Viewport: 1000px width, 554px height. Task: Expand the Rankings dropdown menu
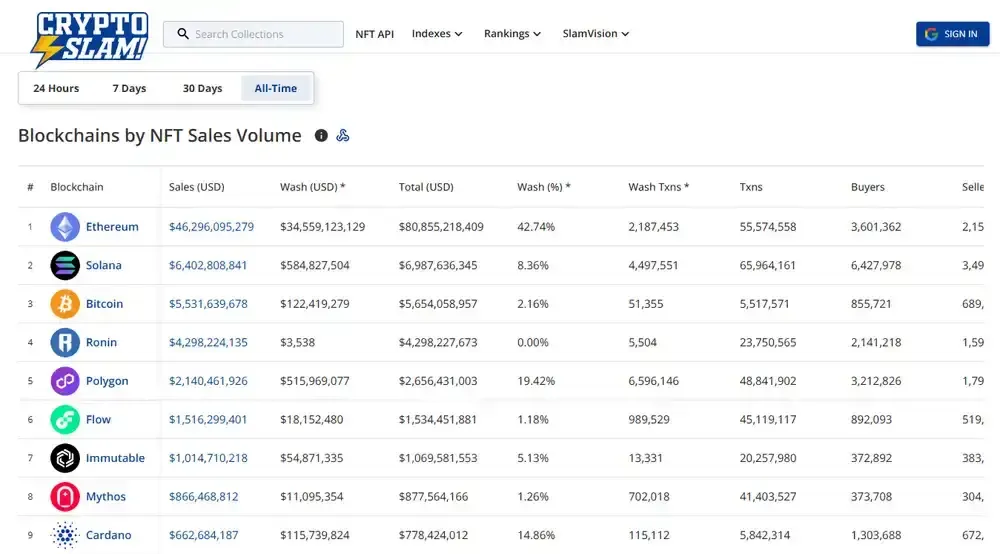[x=512, y=34]
